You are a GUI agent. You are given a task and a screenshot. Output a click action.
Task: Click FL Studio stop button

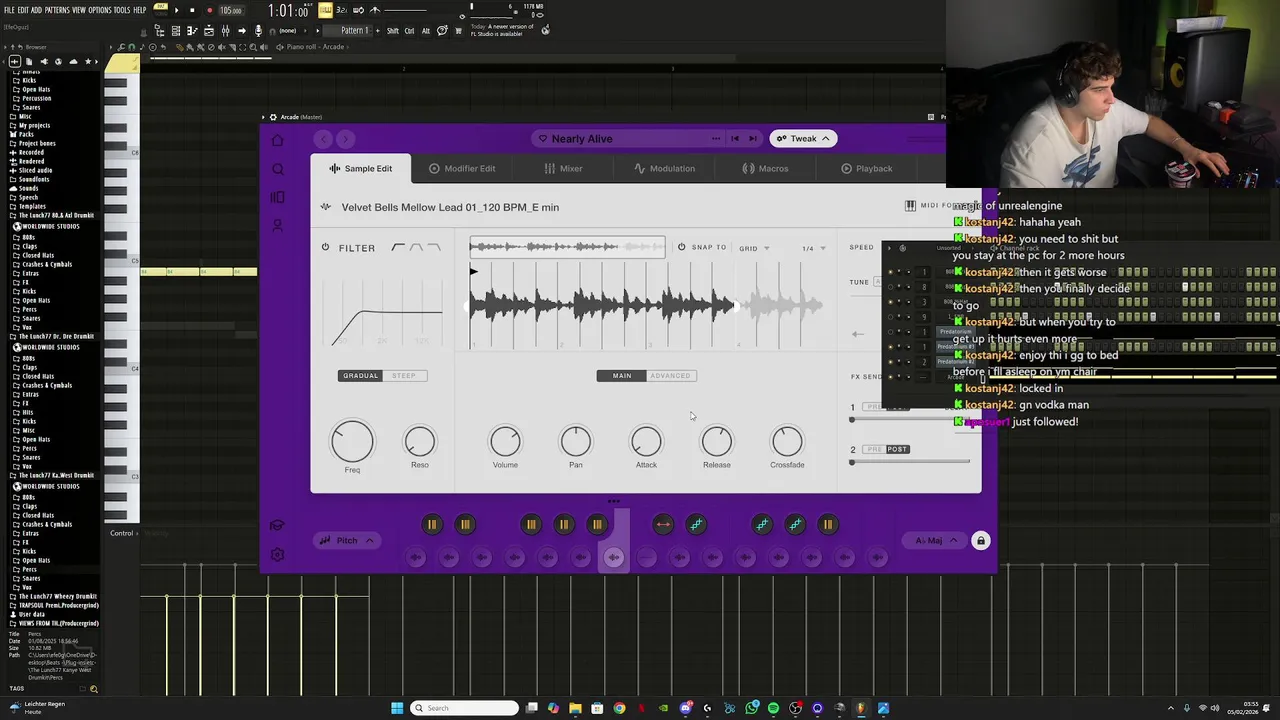pos(192,10)
